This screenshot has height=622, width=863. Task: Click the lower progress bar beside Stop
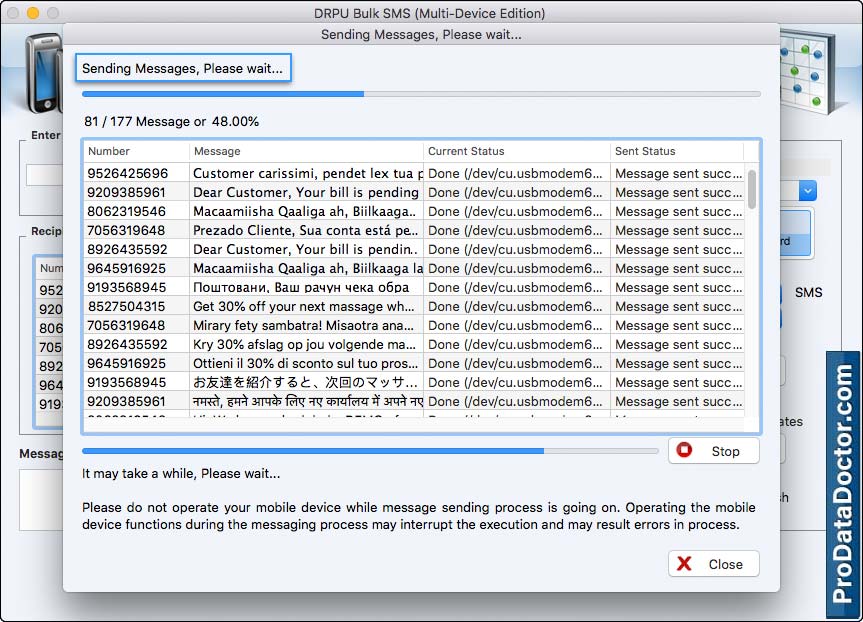click(x=370, y=451)
